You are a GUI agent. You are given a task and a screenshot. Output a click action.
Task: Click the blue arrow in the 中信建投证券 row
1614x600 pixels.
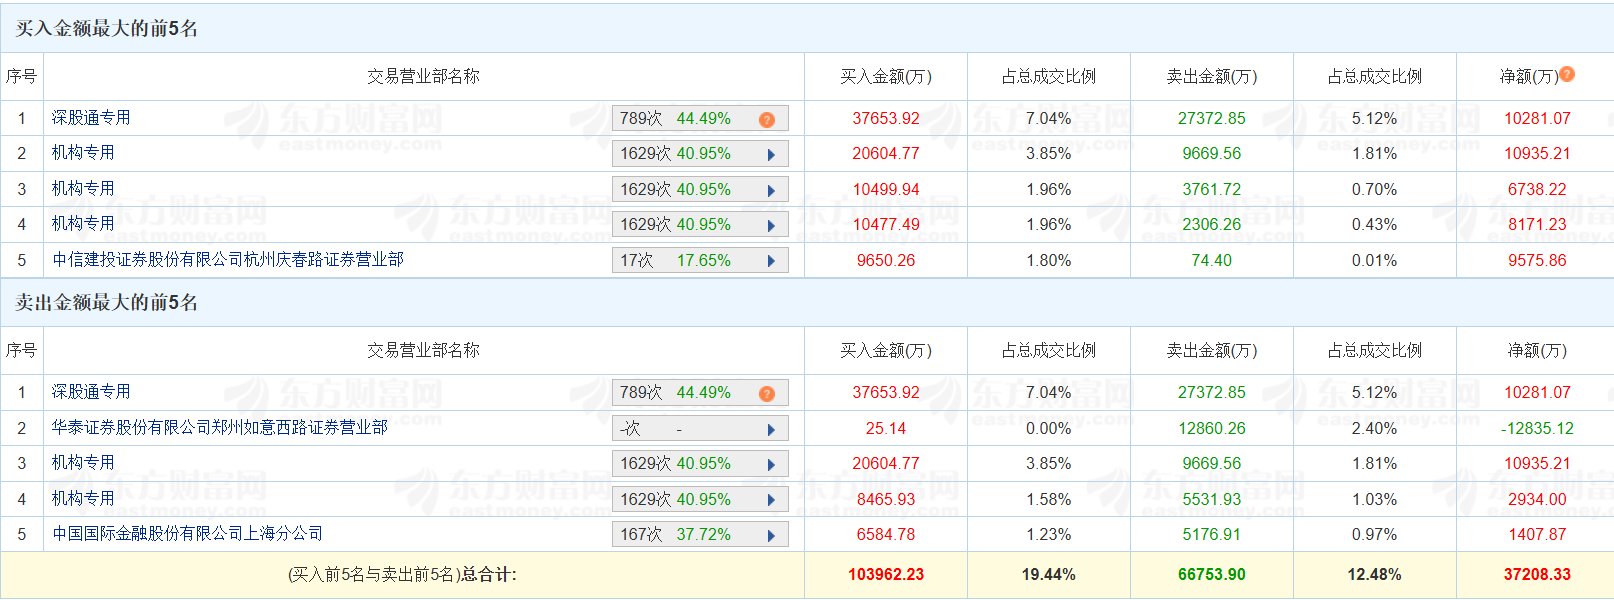(771, 261)
